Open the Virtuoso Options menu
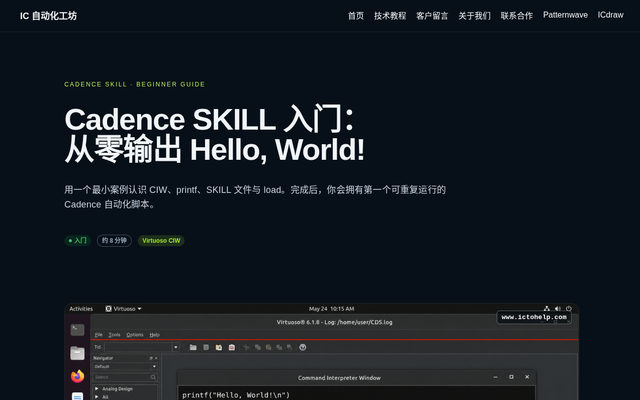640x400 pixels. (135, 335)
